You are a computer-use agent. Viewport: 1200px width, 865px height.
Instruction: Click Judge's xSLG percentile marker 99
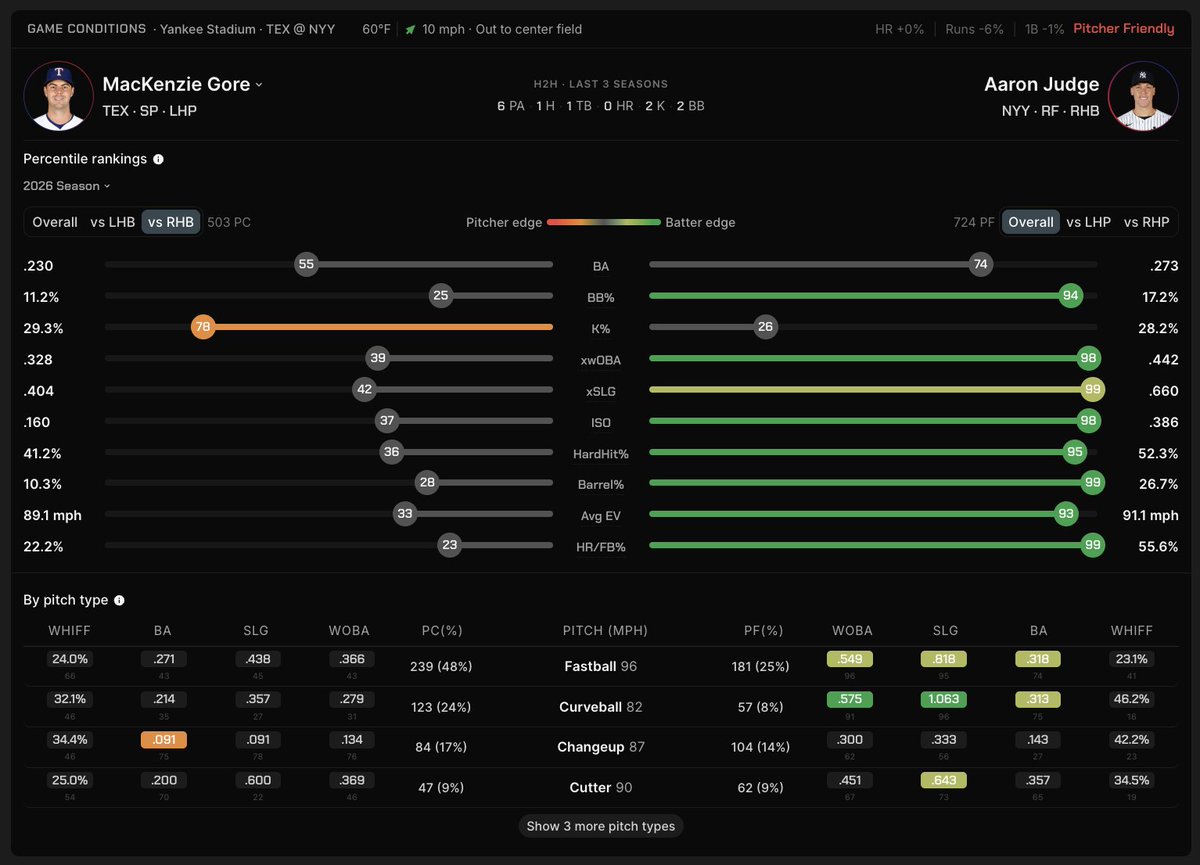click(x=1092, y=390)
